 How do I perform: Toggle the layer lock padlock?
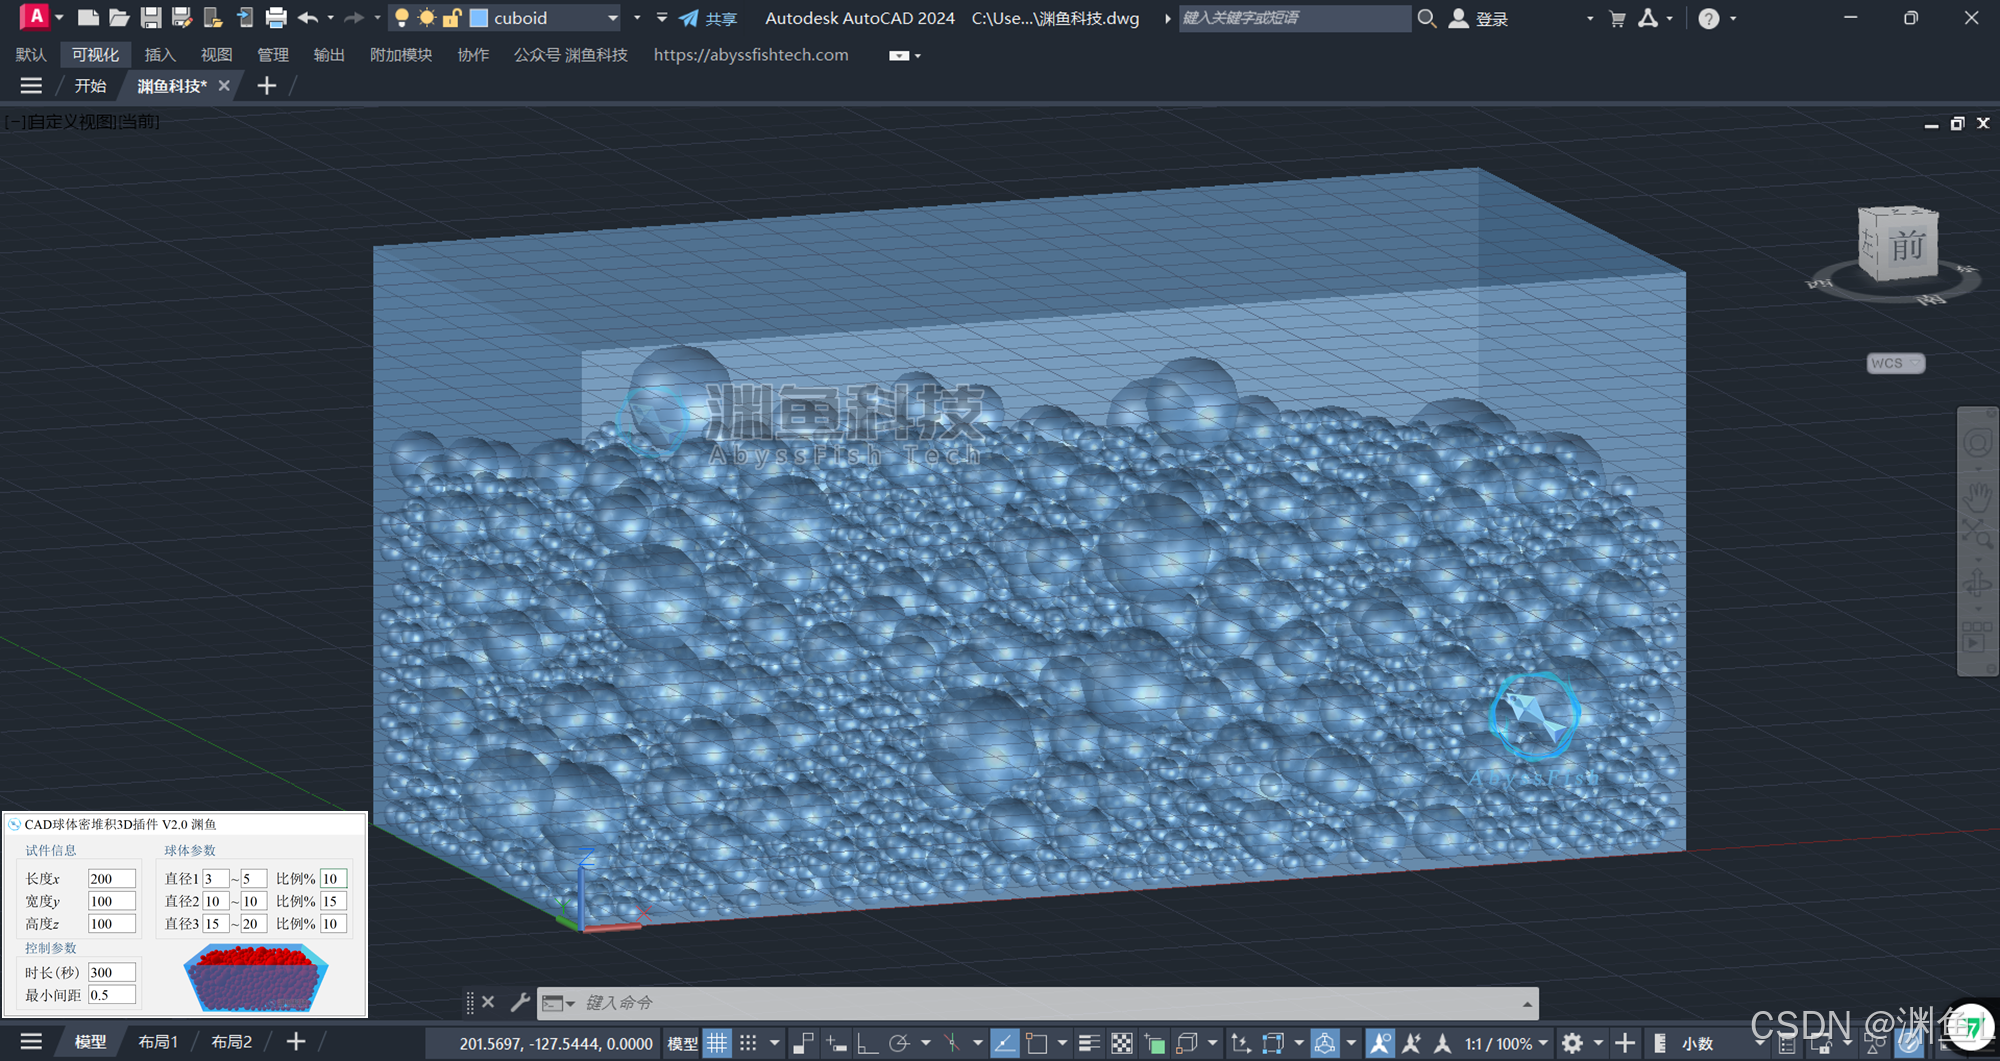tap(452, 18)
